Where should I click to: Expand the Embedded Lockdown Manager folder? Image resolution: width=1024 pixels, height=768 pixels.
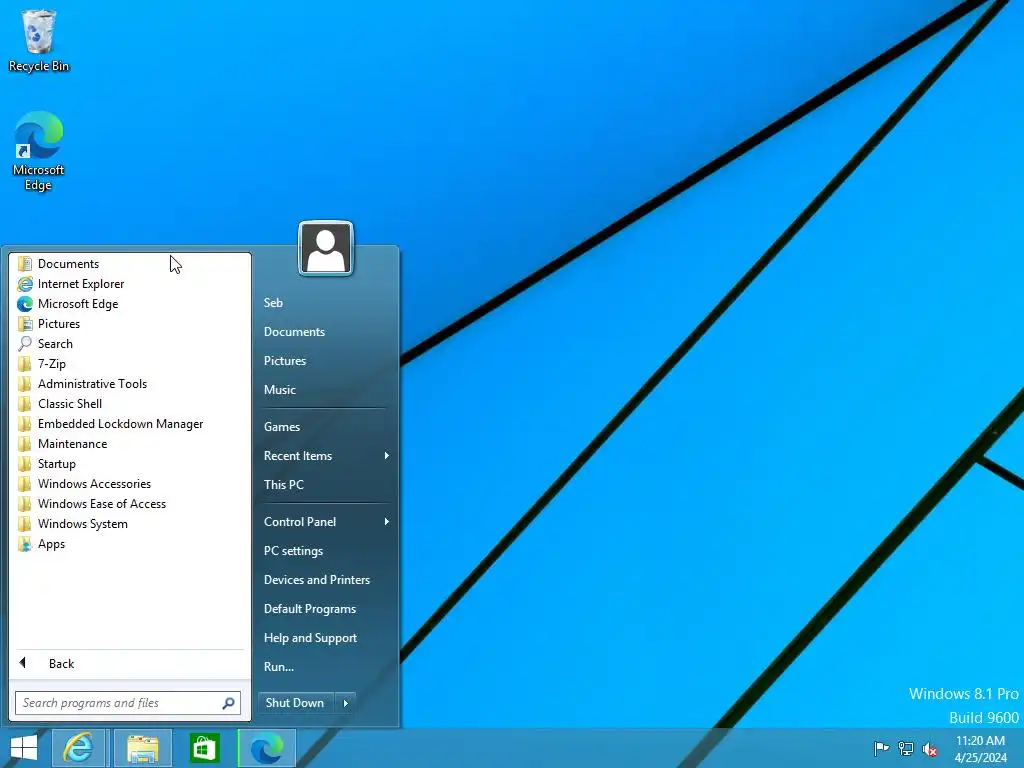[x=129, y=424]
